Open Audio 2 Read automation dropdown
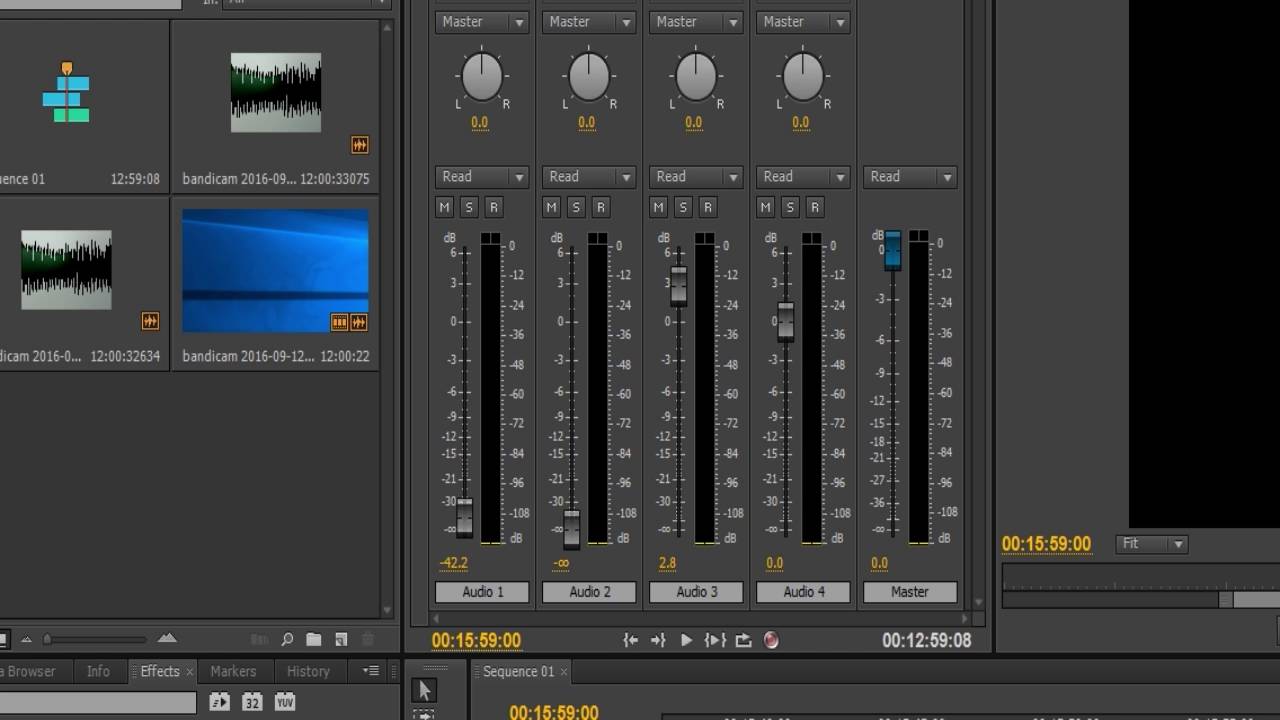 tap(589, 177)
